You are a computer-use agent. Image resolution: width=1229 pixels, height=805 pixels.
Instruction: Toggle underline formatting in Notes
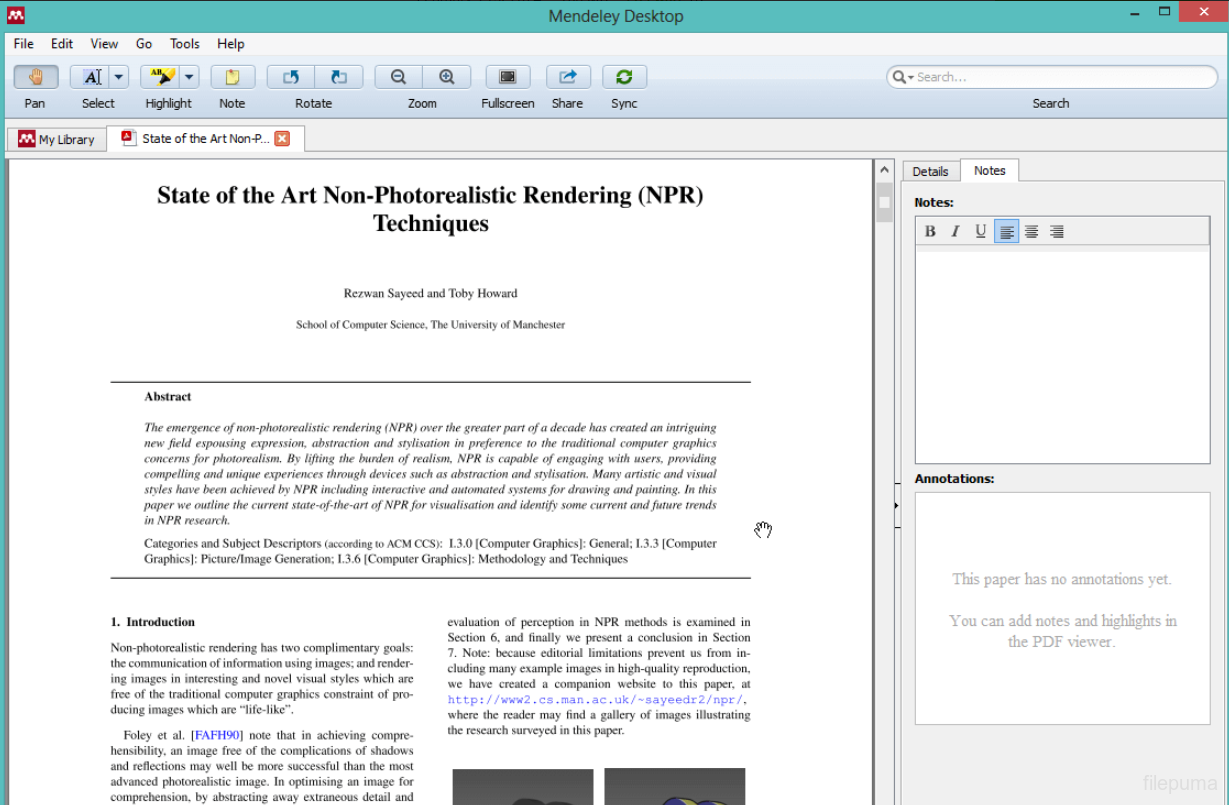click(980, 232)
